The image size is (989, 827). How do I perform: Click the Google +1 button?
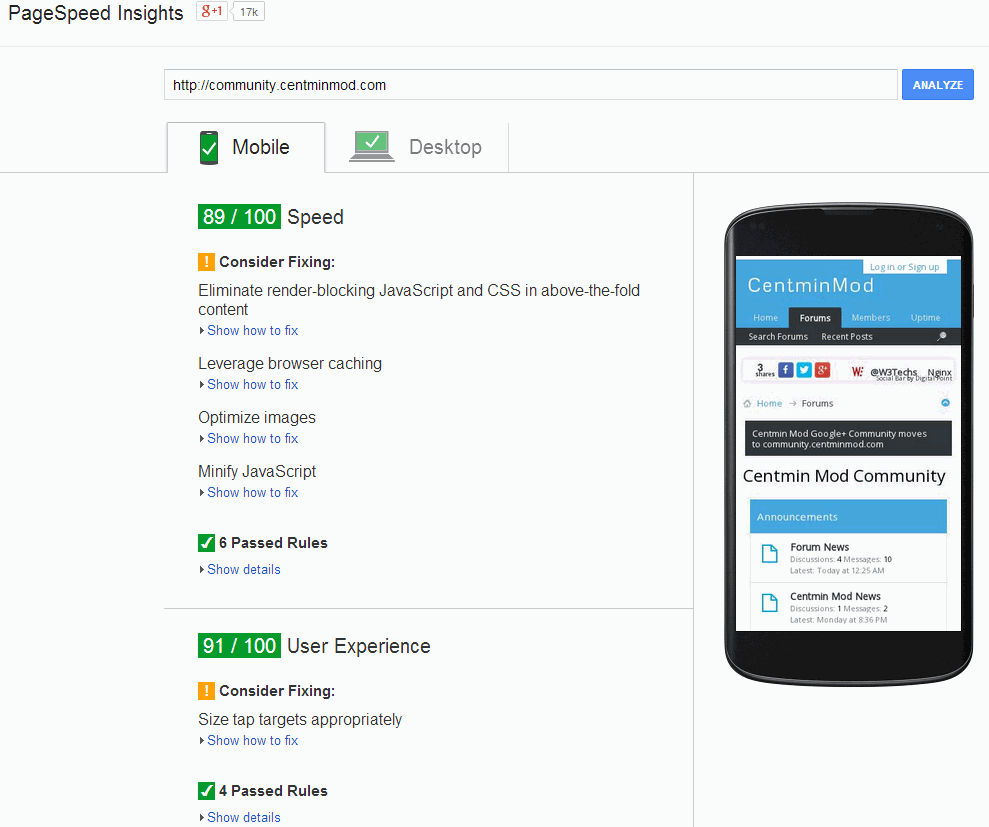pos(211,11)
